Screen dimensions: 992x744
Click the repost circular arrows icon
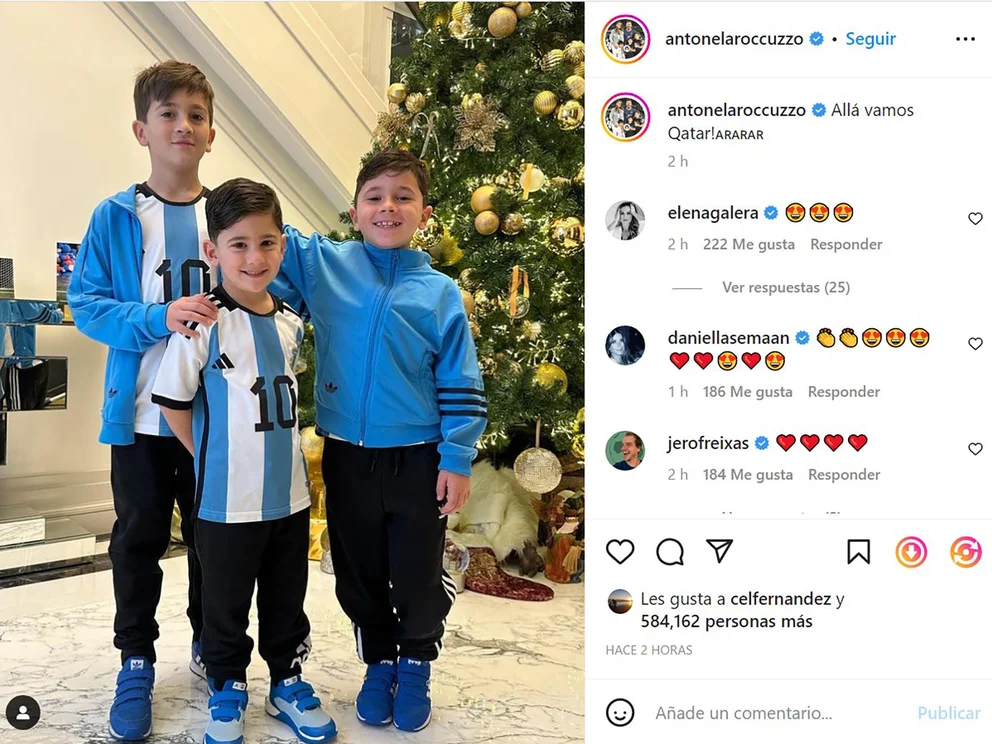pyautogui.click(x=965, y=552)
